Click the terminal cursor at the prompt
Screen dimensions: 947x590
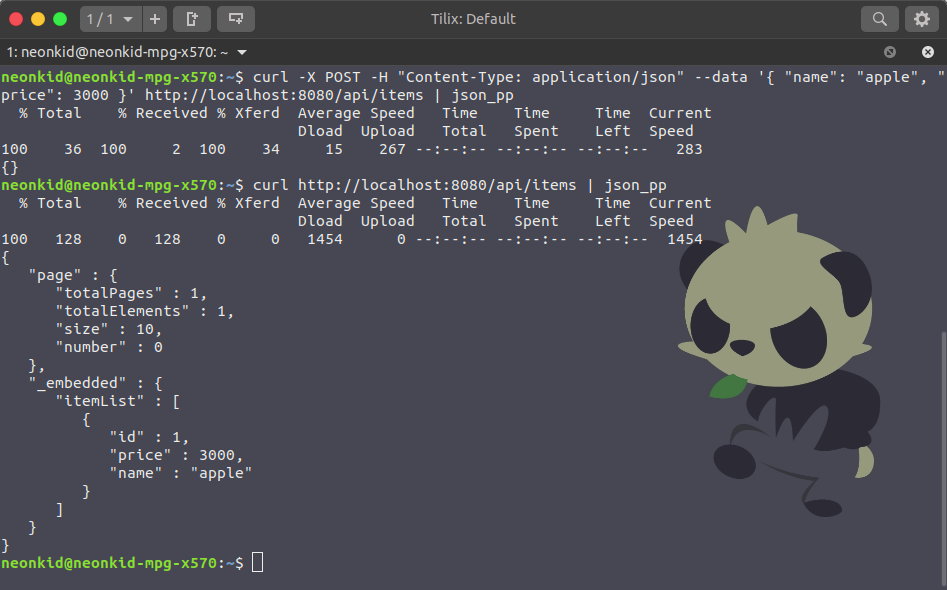257,562
